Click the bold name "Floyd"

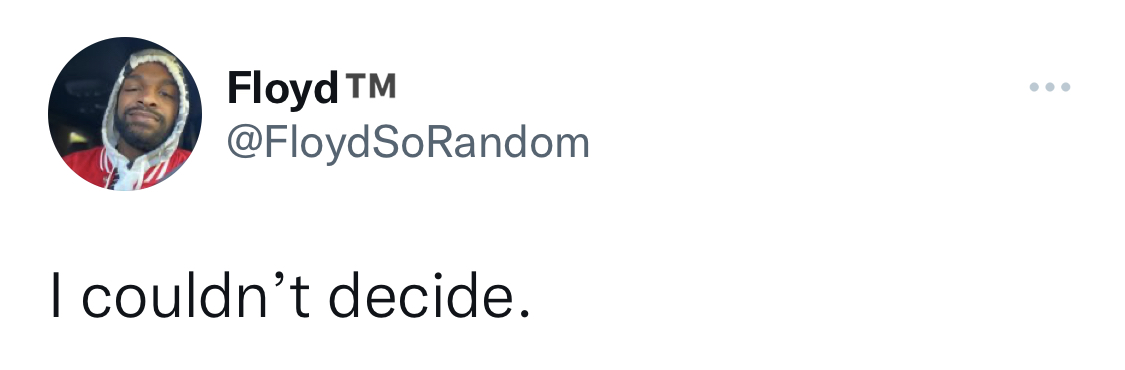[x=283, y=89]
